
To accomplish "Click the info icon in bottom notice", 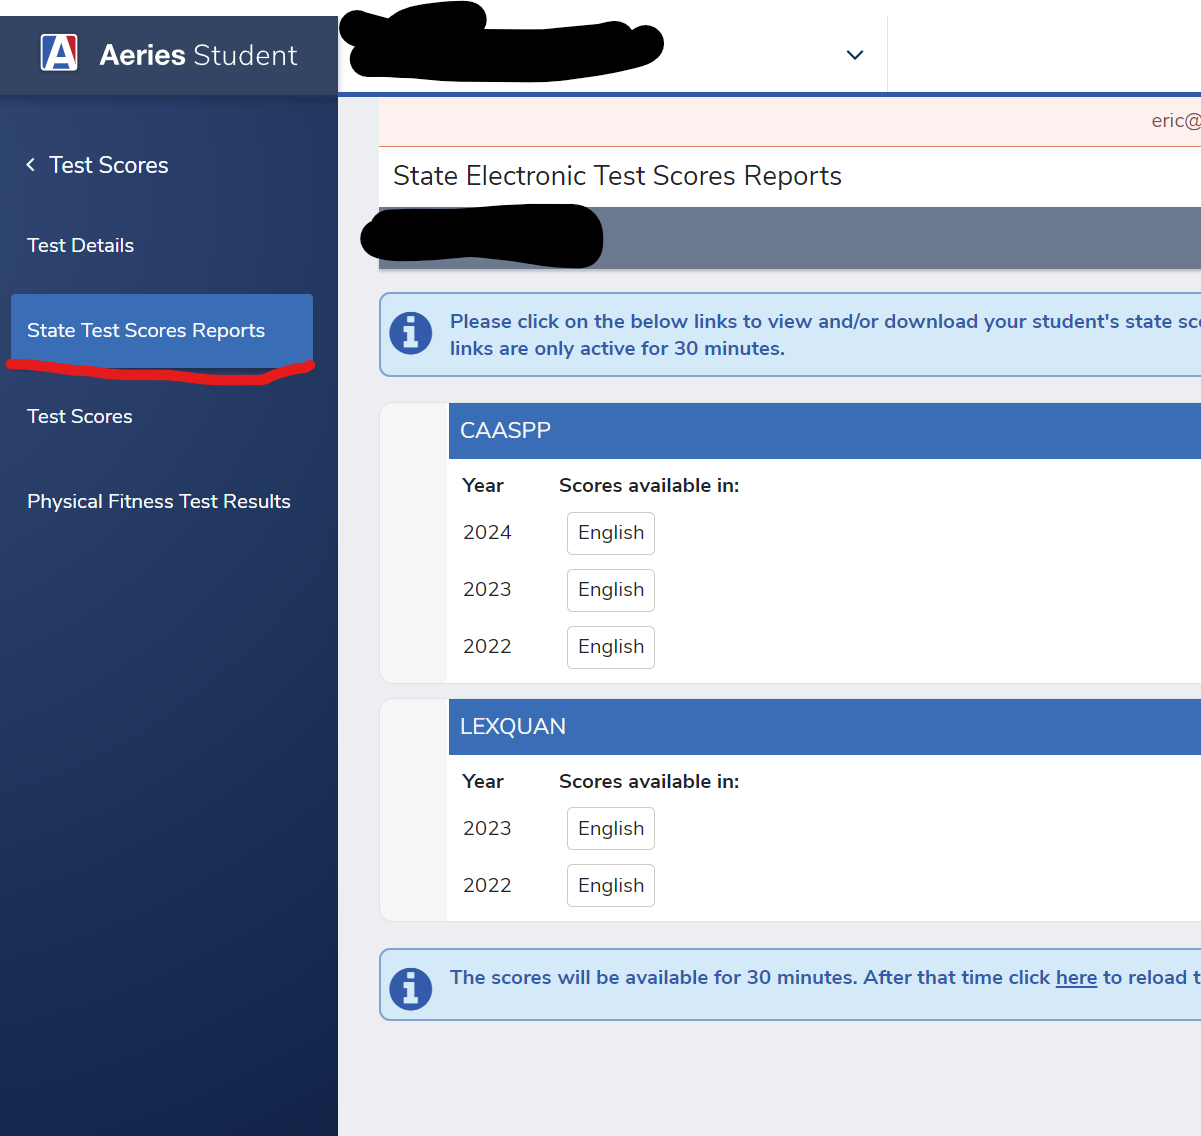I will click(411, 989).
